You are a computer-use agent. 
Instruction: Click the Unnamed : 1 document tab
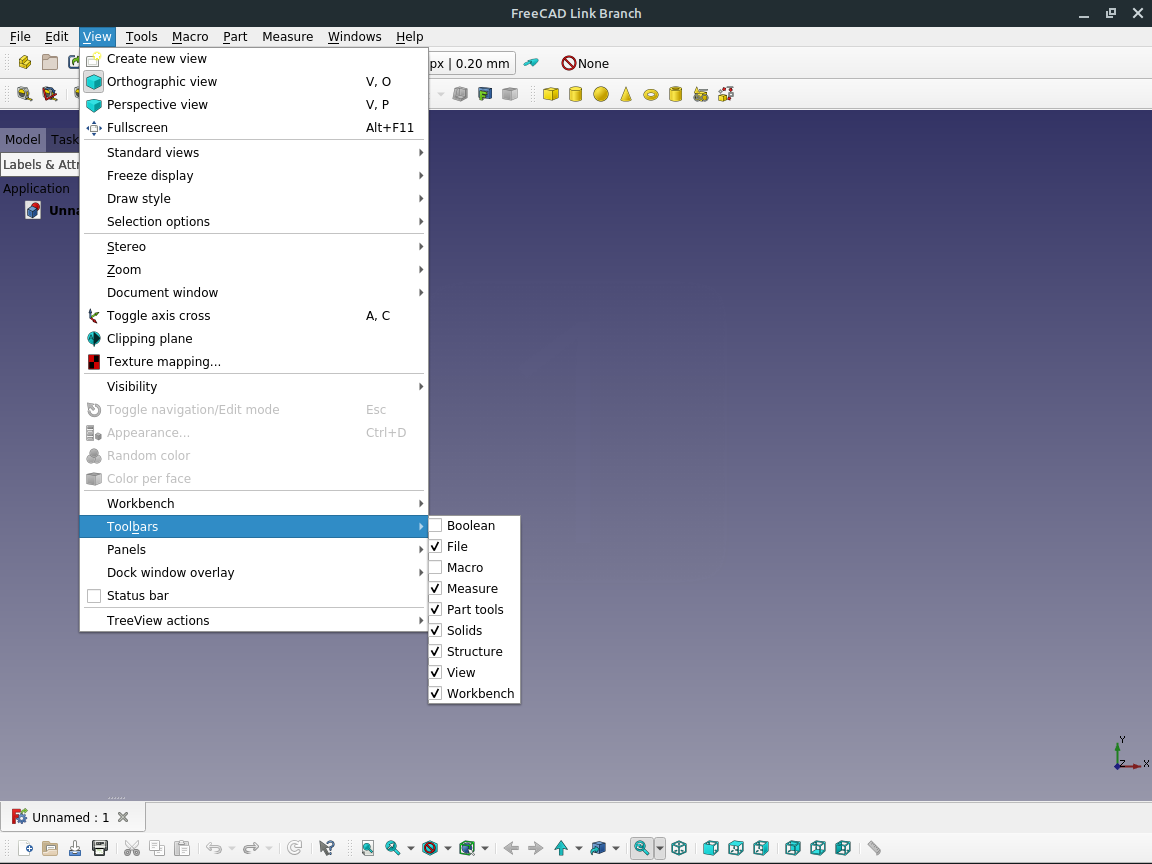click(x=72, y=816)
